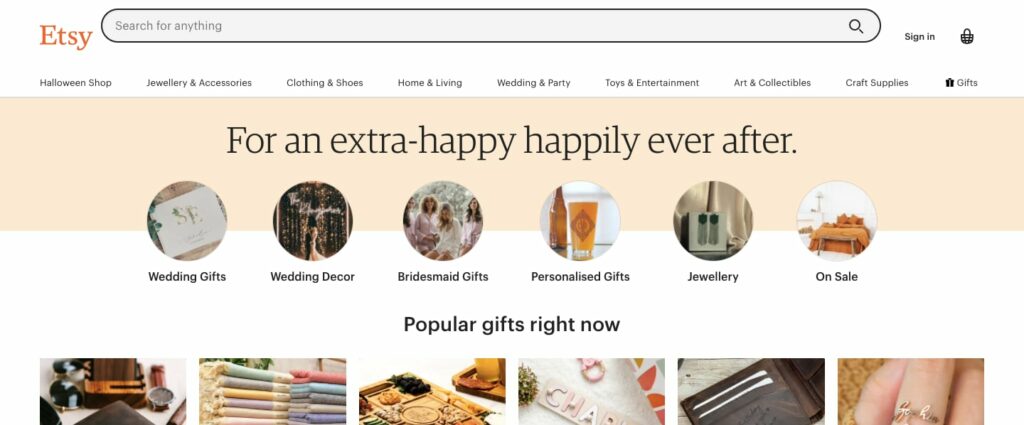The image size is (1024, 425).
Task: Open the Bridesmaid Gifts circle image
Action: click(443, 221)
